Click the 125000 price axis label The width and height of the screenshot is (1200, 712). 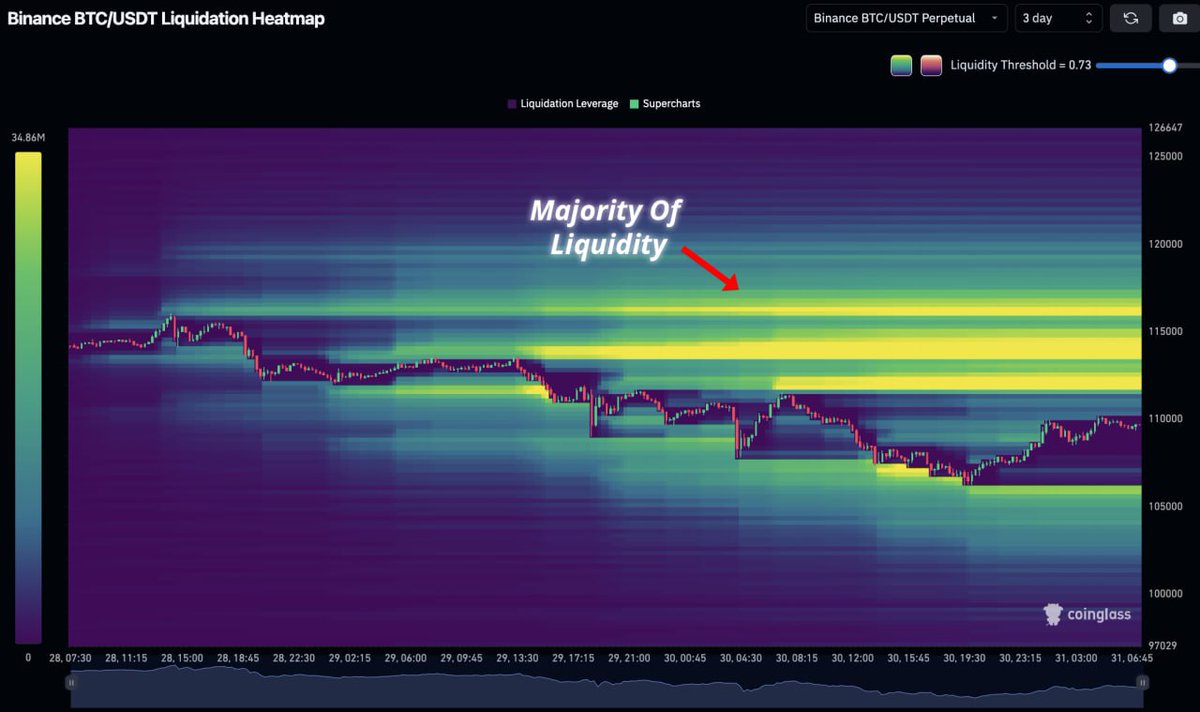[1165, 157]
